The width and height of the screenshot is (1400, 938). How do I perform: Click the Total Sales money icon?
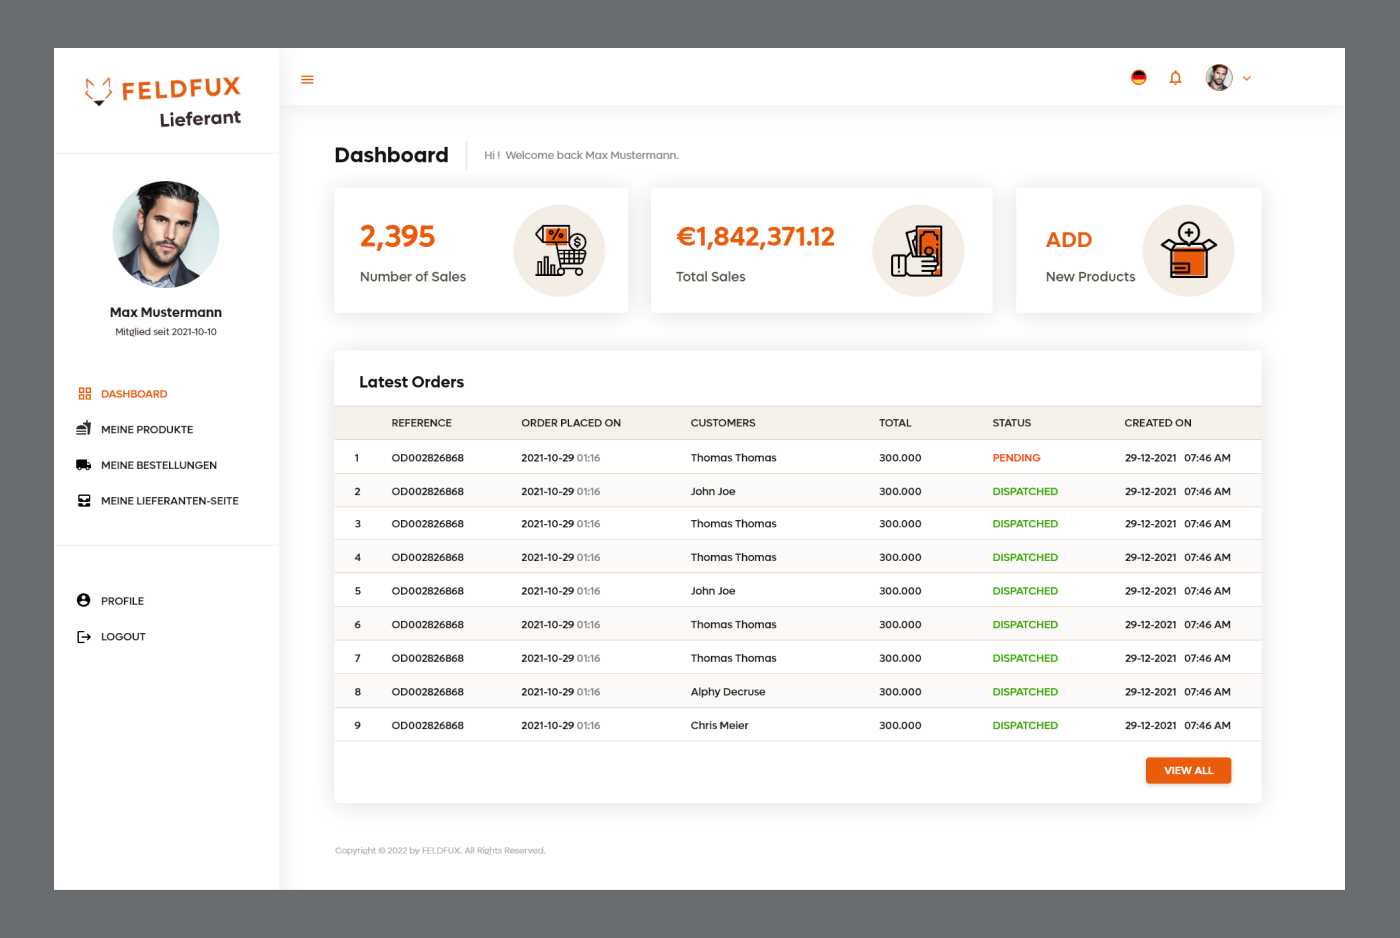pyautogui.click(x=917, y=251)
